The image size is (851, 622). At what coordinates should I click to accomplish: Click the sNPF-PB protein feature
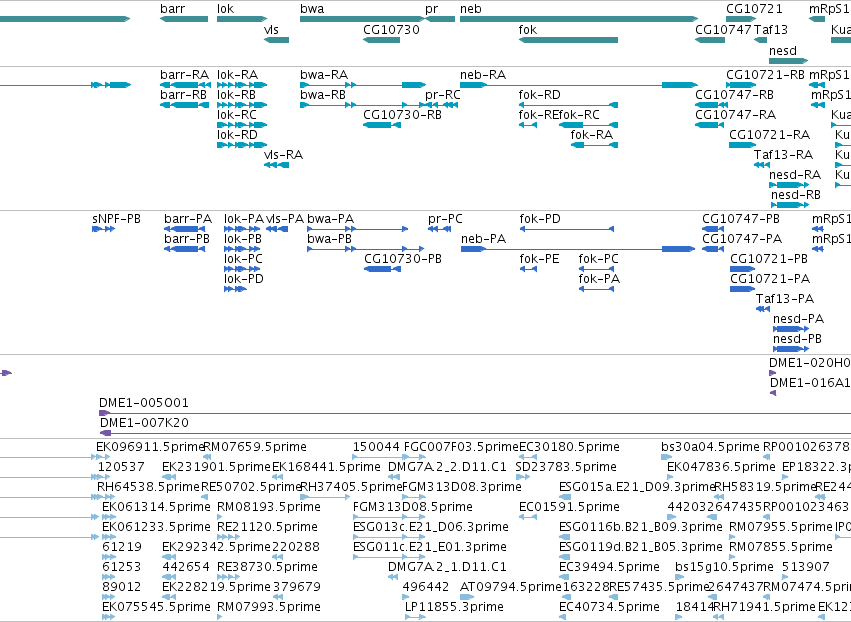tap(104, 229)
